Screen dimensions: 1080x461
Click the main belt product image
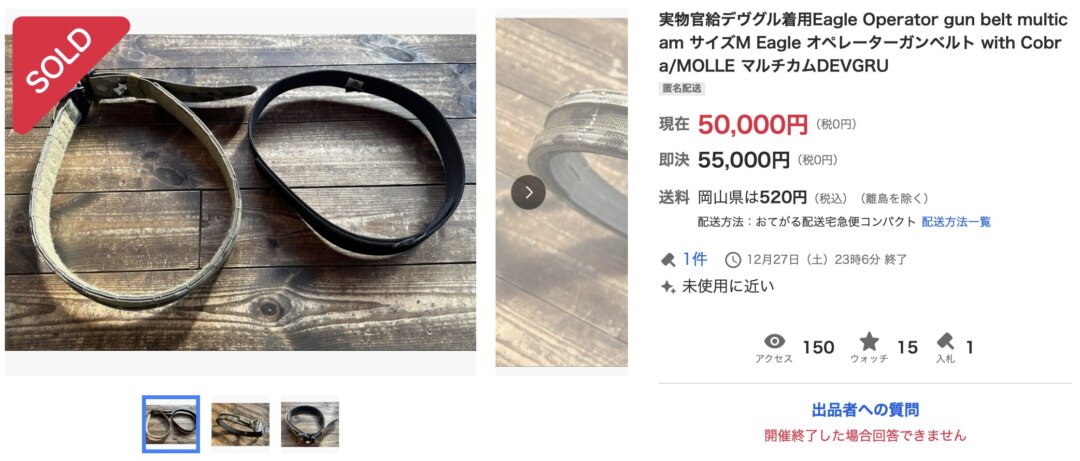coord(240,192)
